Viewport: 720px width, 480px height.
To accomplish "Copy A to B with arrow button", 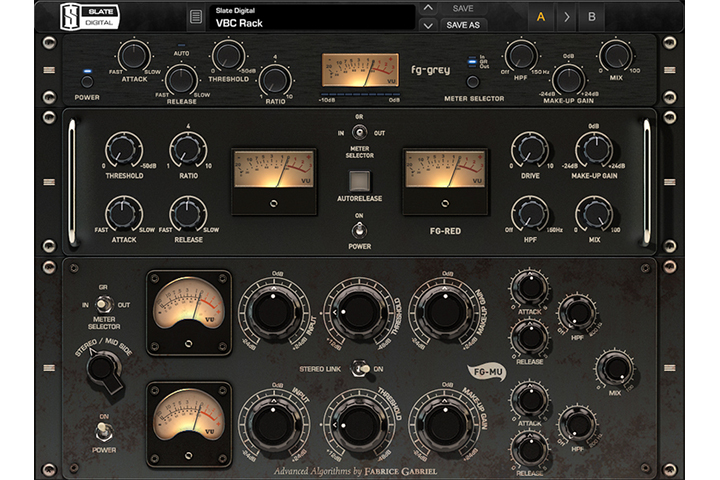I will click(567, 17).
